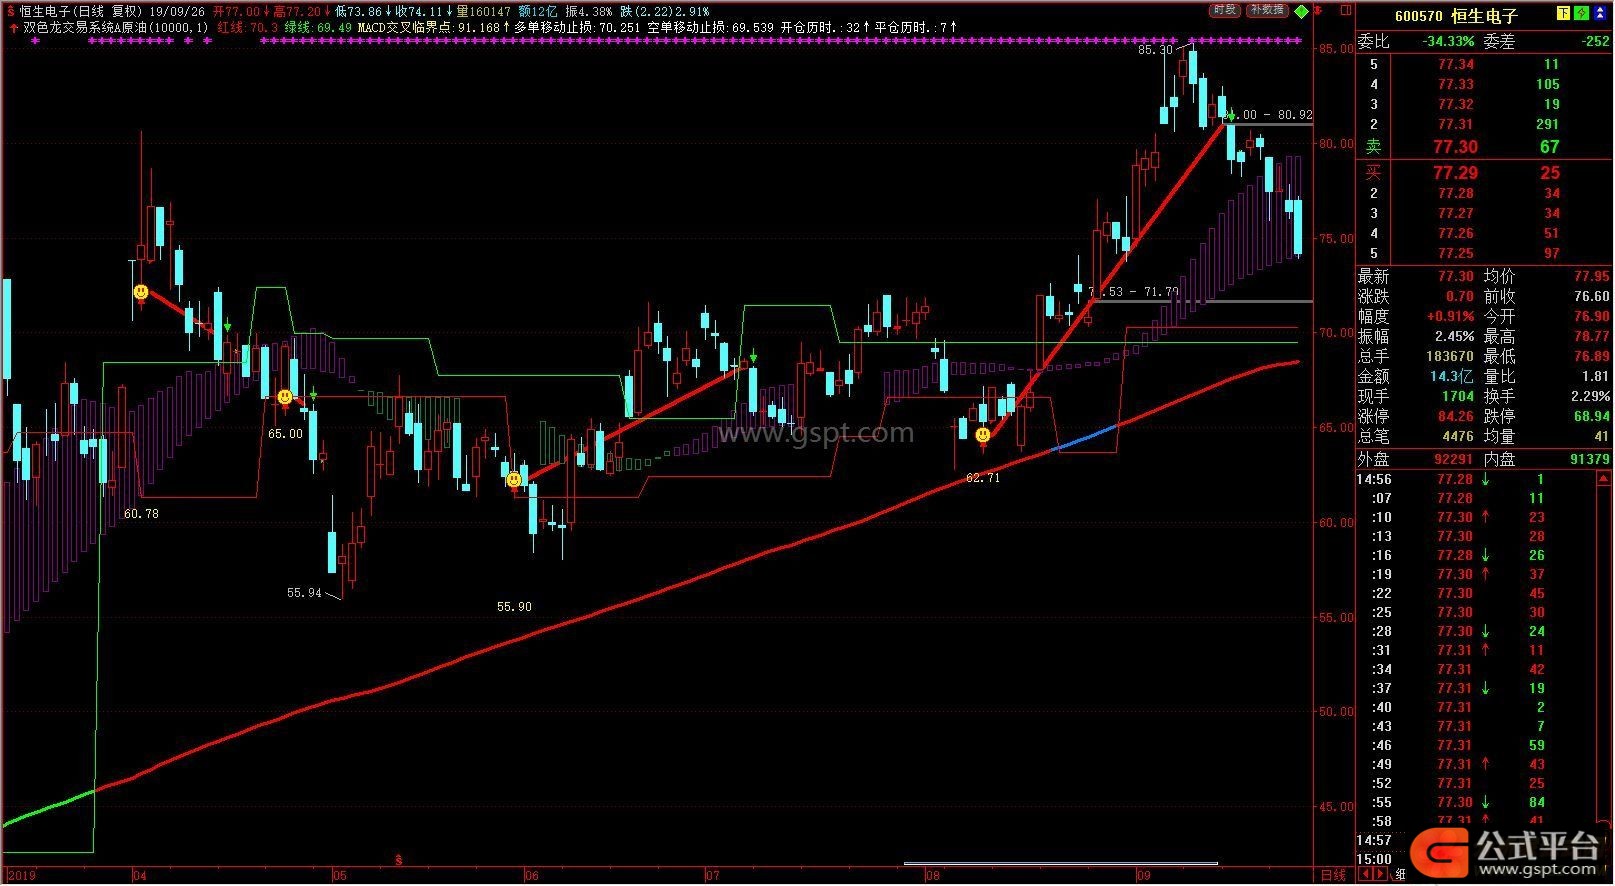Screen dimensions: 1615x886
Task: Click the 金额 value 14.3亿
Action: tap(1452, 376)
